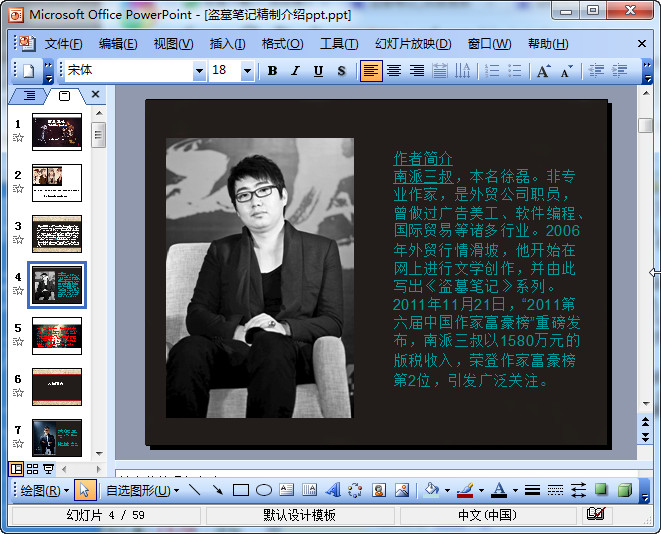The height and width of the screenshot is (534, 661).
Task: Select slide 1 thumbnail
Action: 57,132
